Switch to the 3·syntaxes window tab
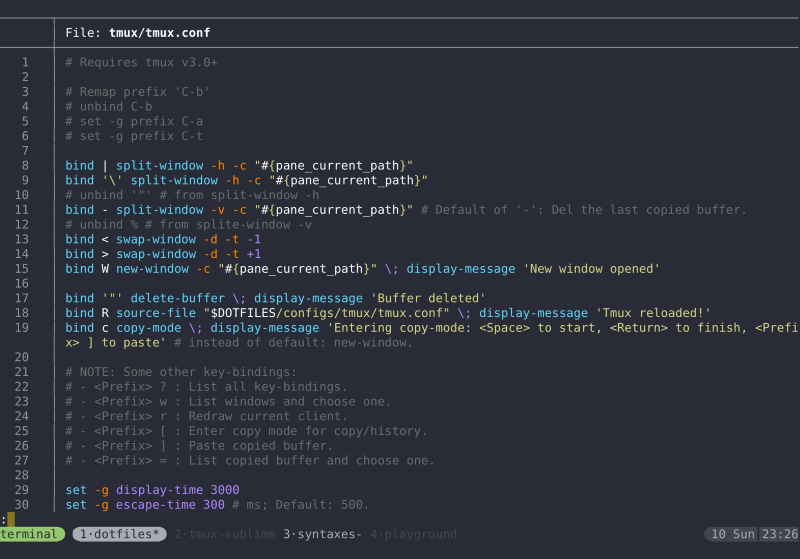This screenshot has height=559, width=800. tap(322, 534)
